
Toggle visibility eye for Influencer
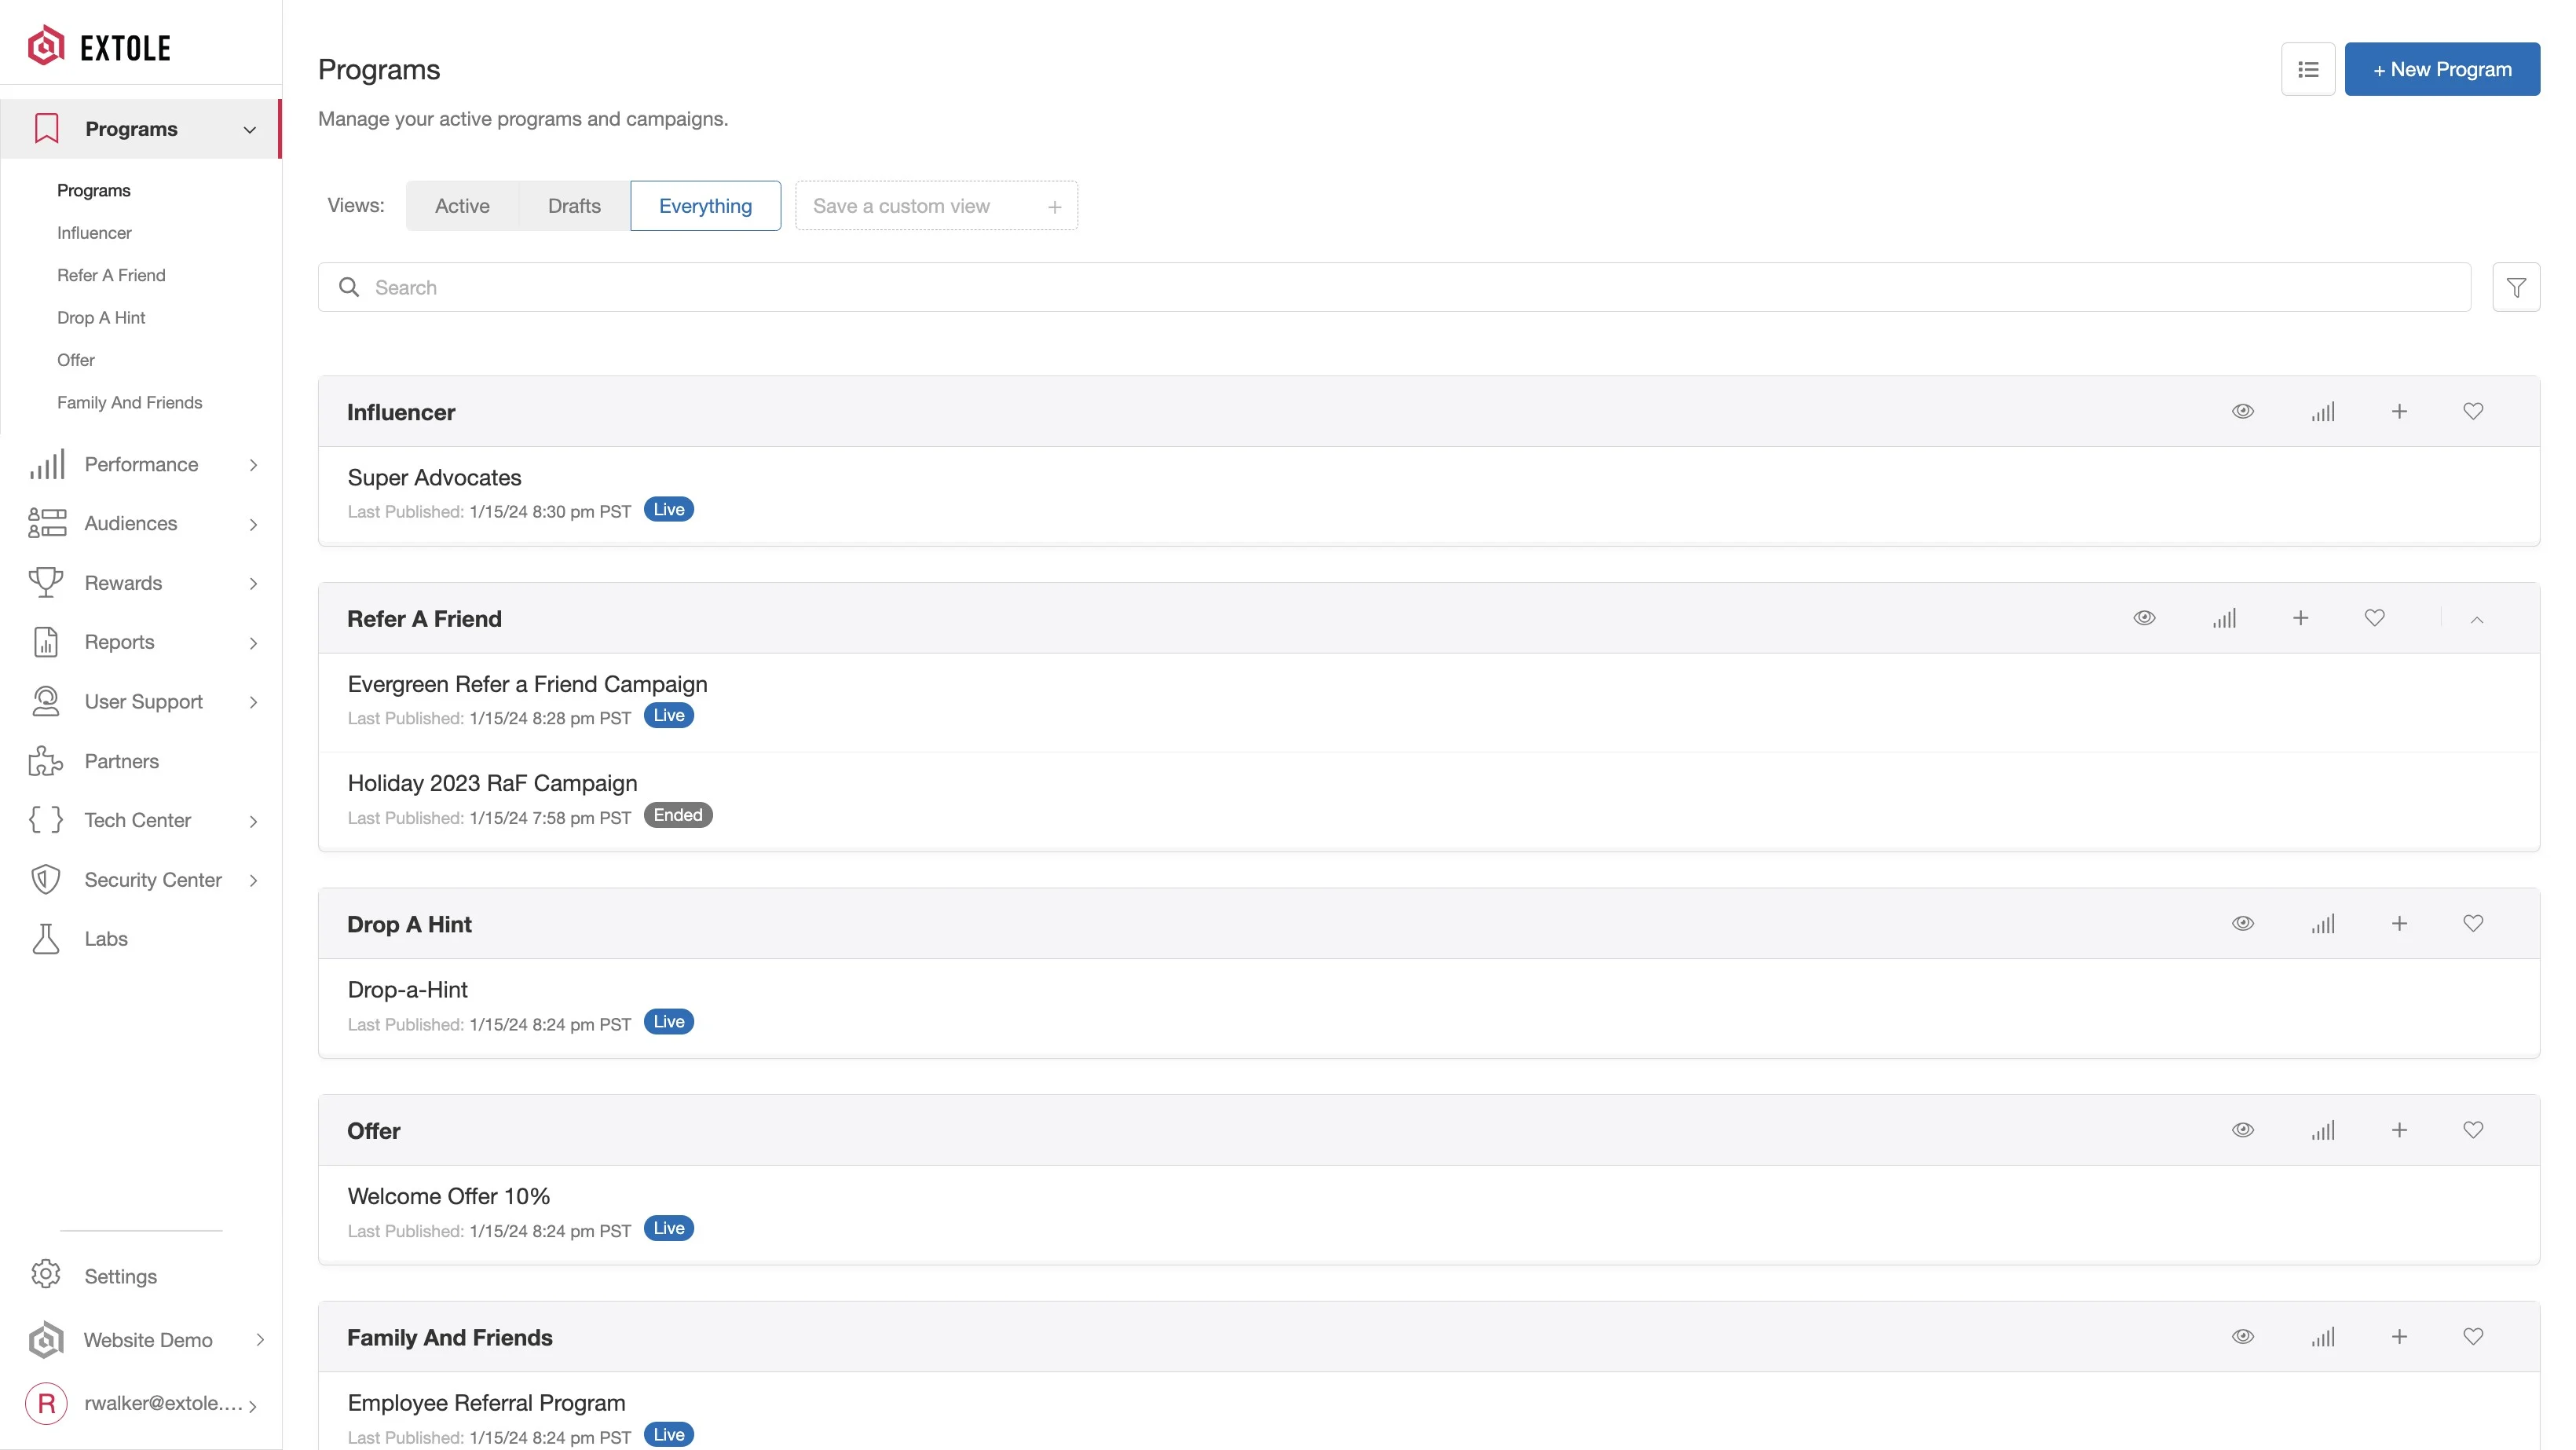tap(2242, 412)
